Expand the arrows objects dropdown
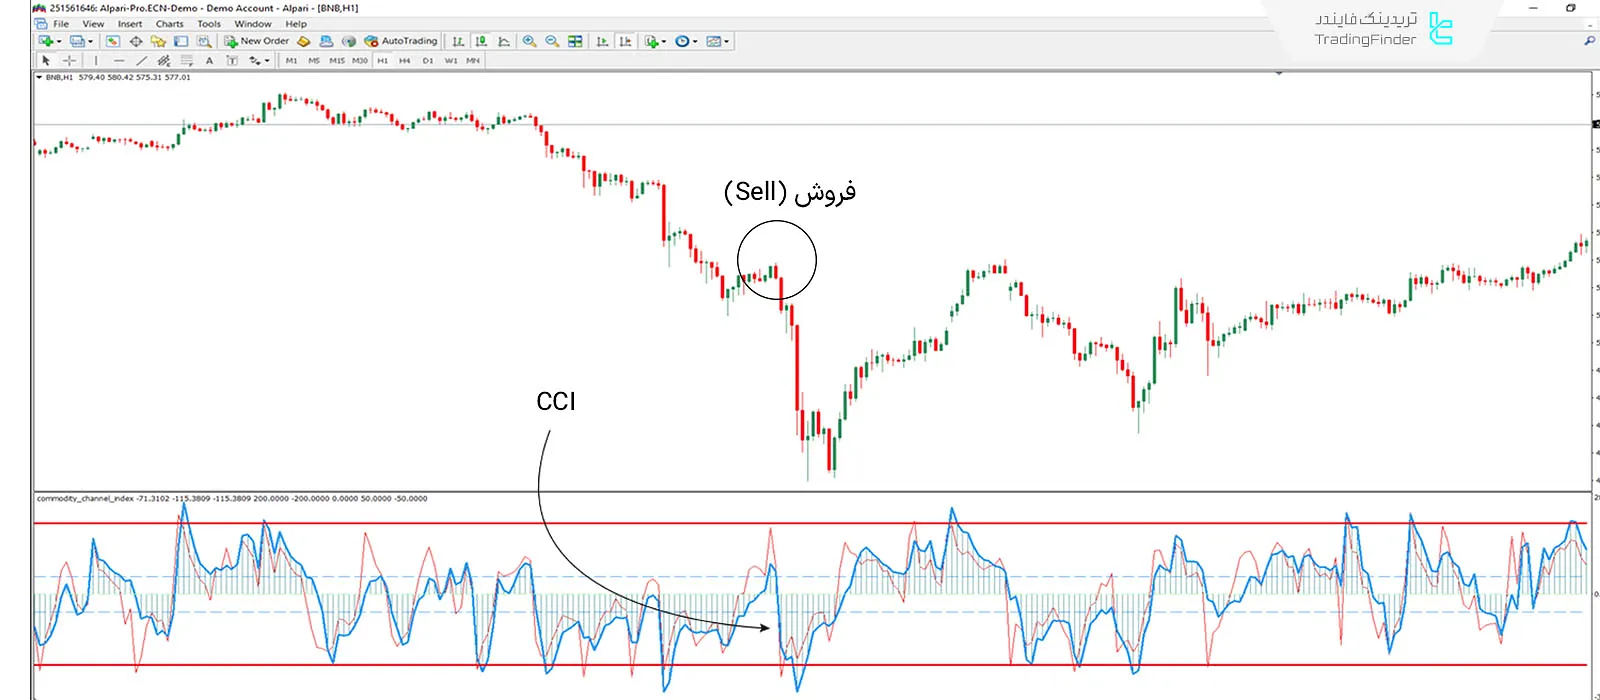This screenshot has width=1600, height=700. tap(267, 62)
